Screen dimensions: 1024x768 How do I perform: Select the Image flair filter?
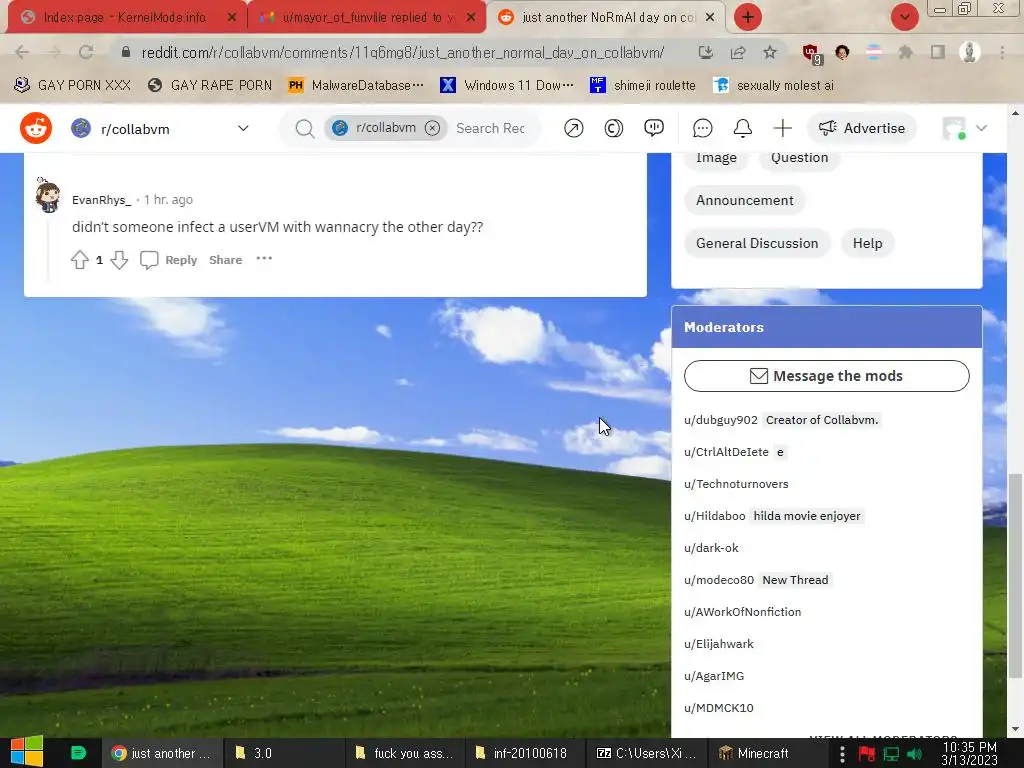[x=716, y=158]
